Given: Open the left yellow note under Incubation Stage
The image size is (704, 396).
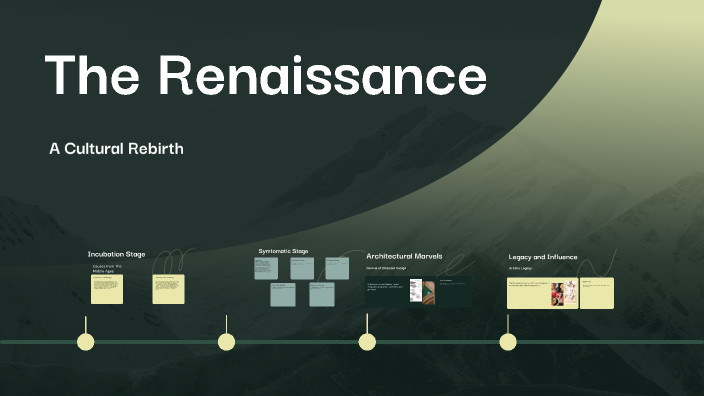Looking at the screenshot, I should (x=107, y=289).
